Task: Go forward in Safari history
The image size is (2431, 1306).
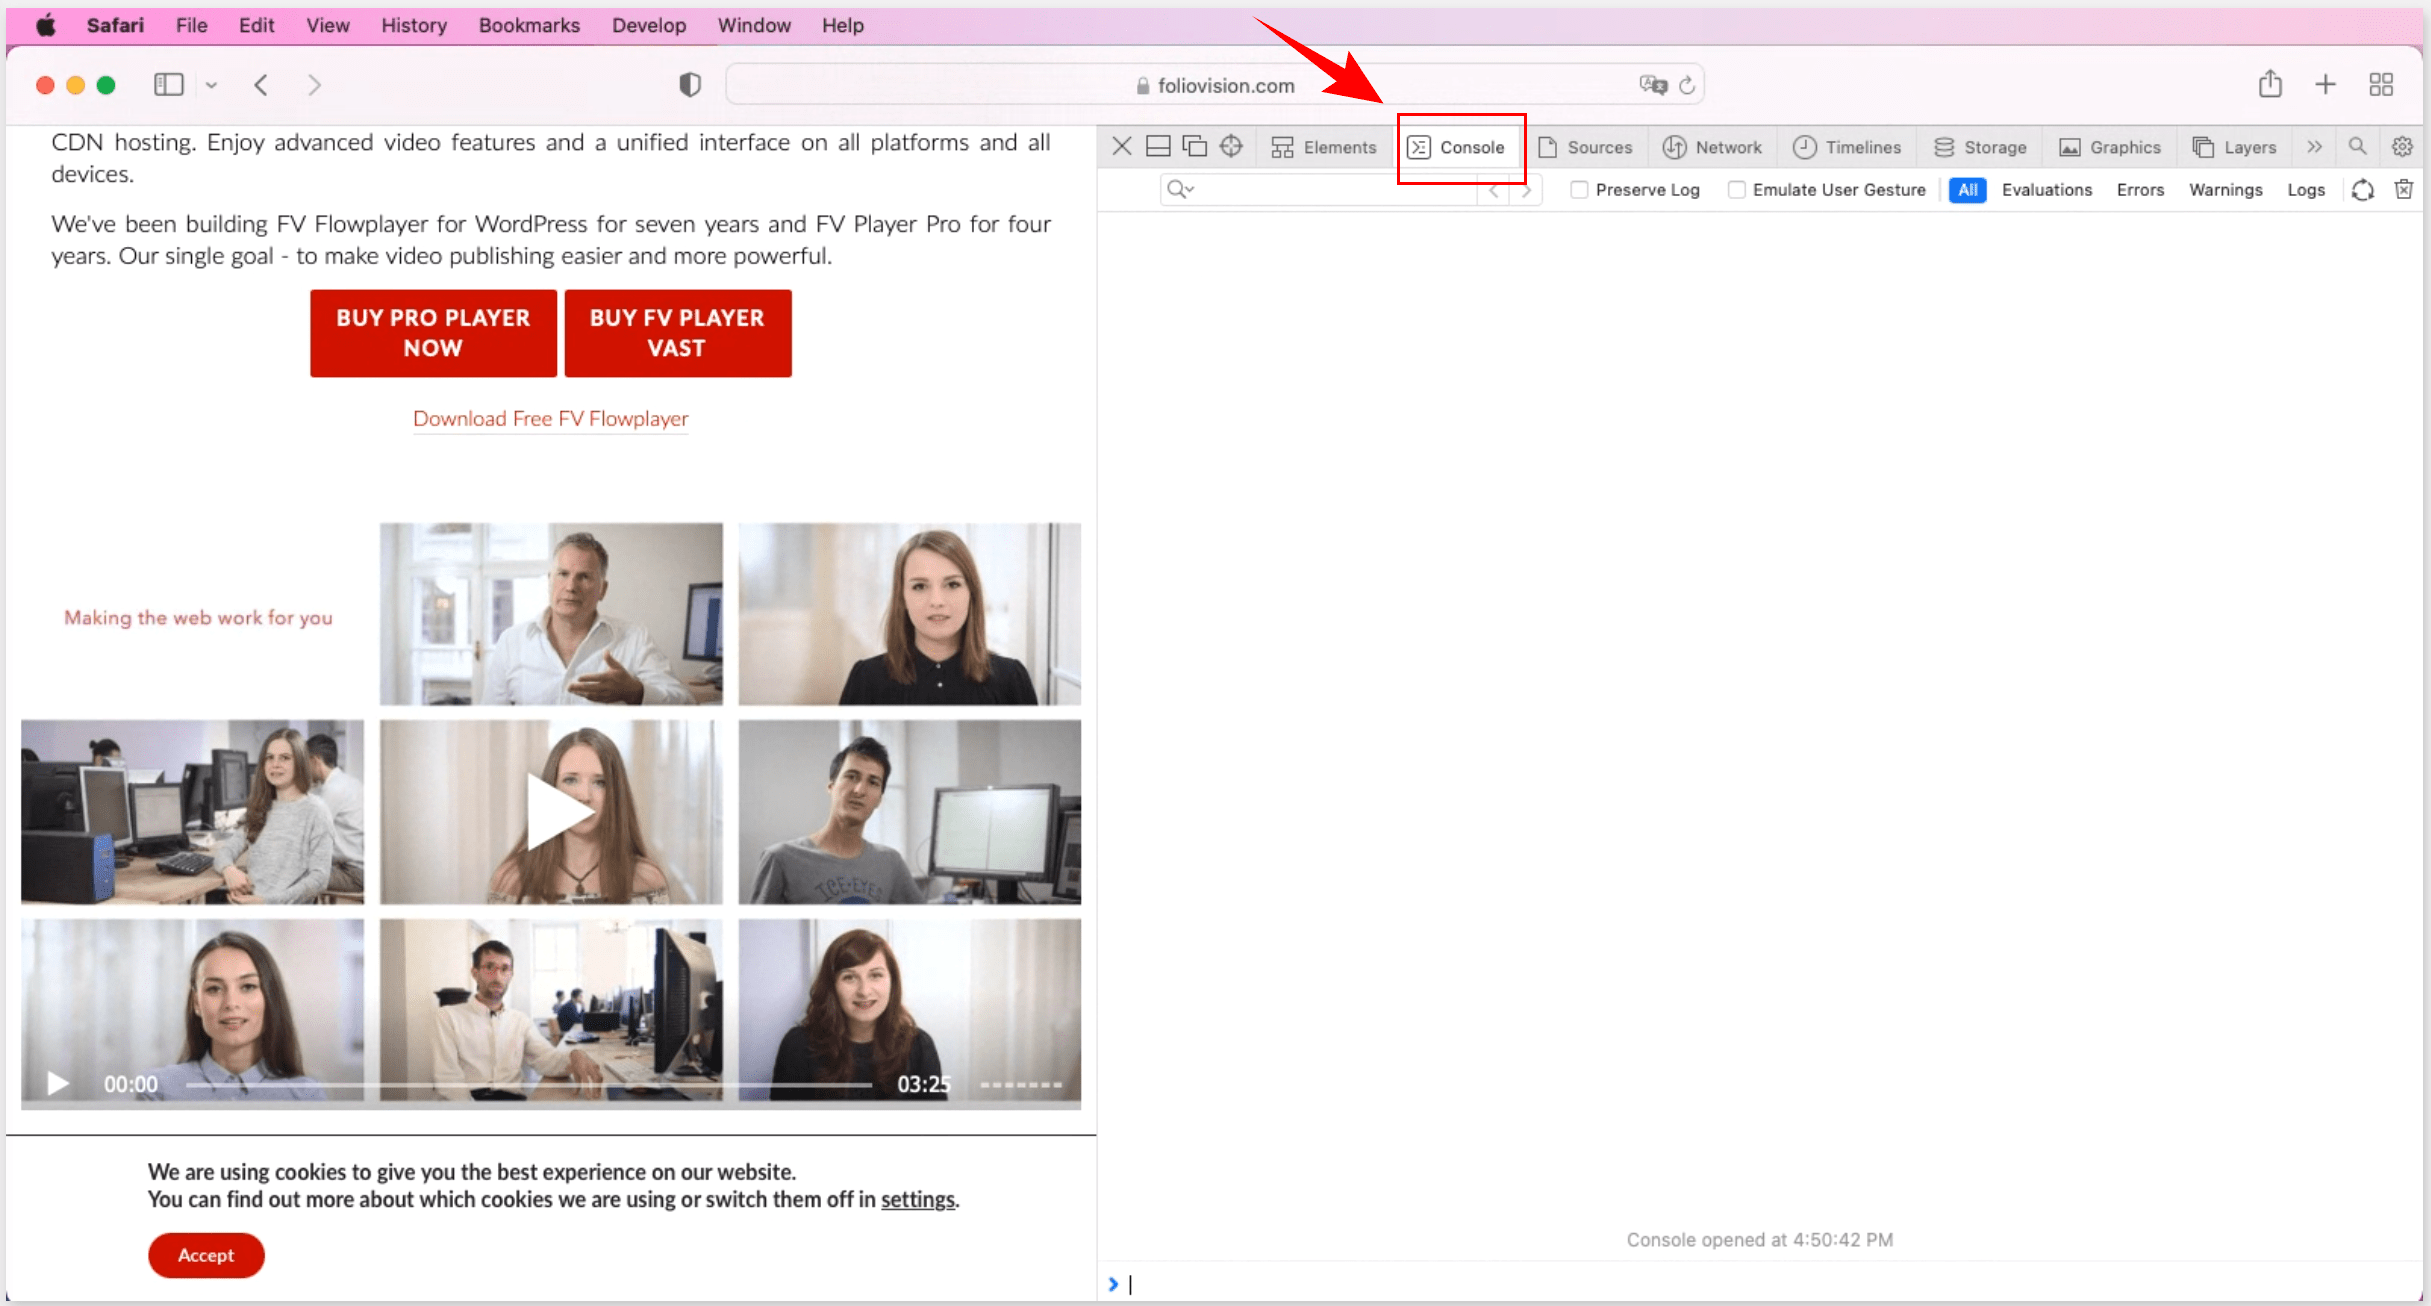Action: [314, 85]
